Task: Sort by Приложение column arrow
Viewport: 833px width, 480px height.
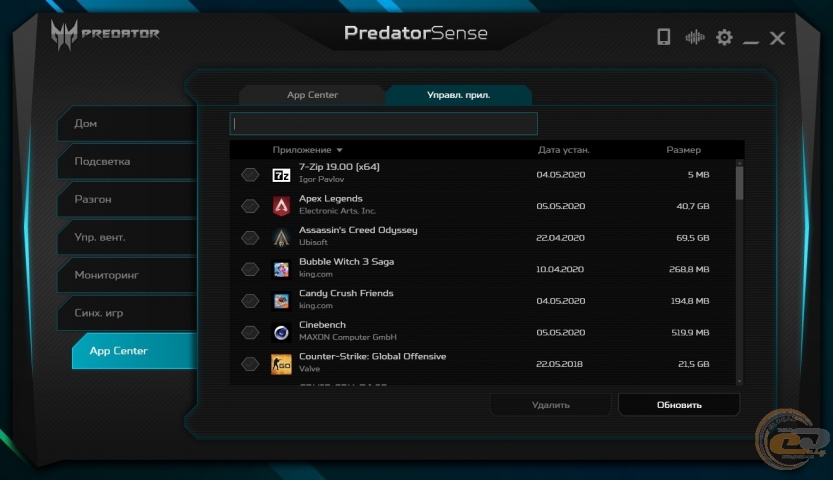Action: [x=339, y=150]
